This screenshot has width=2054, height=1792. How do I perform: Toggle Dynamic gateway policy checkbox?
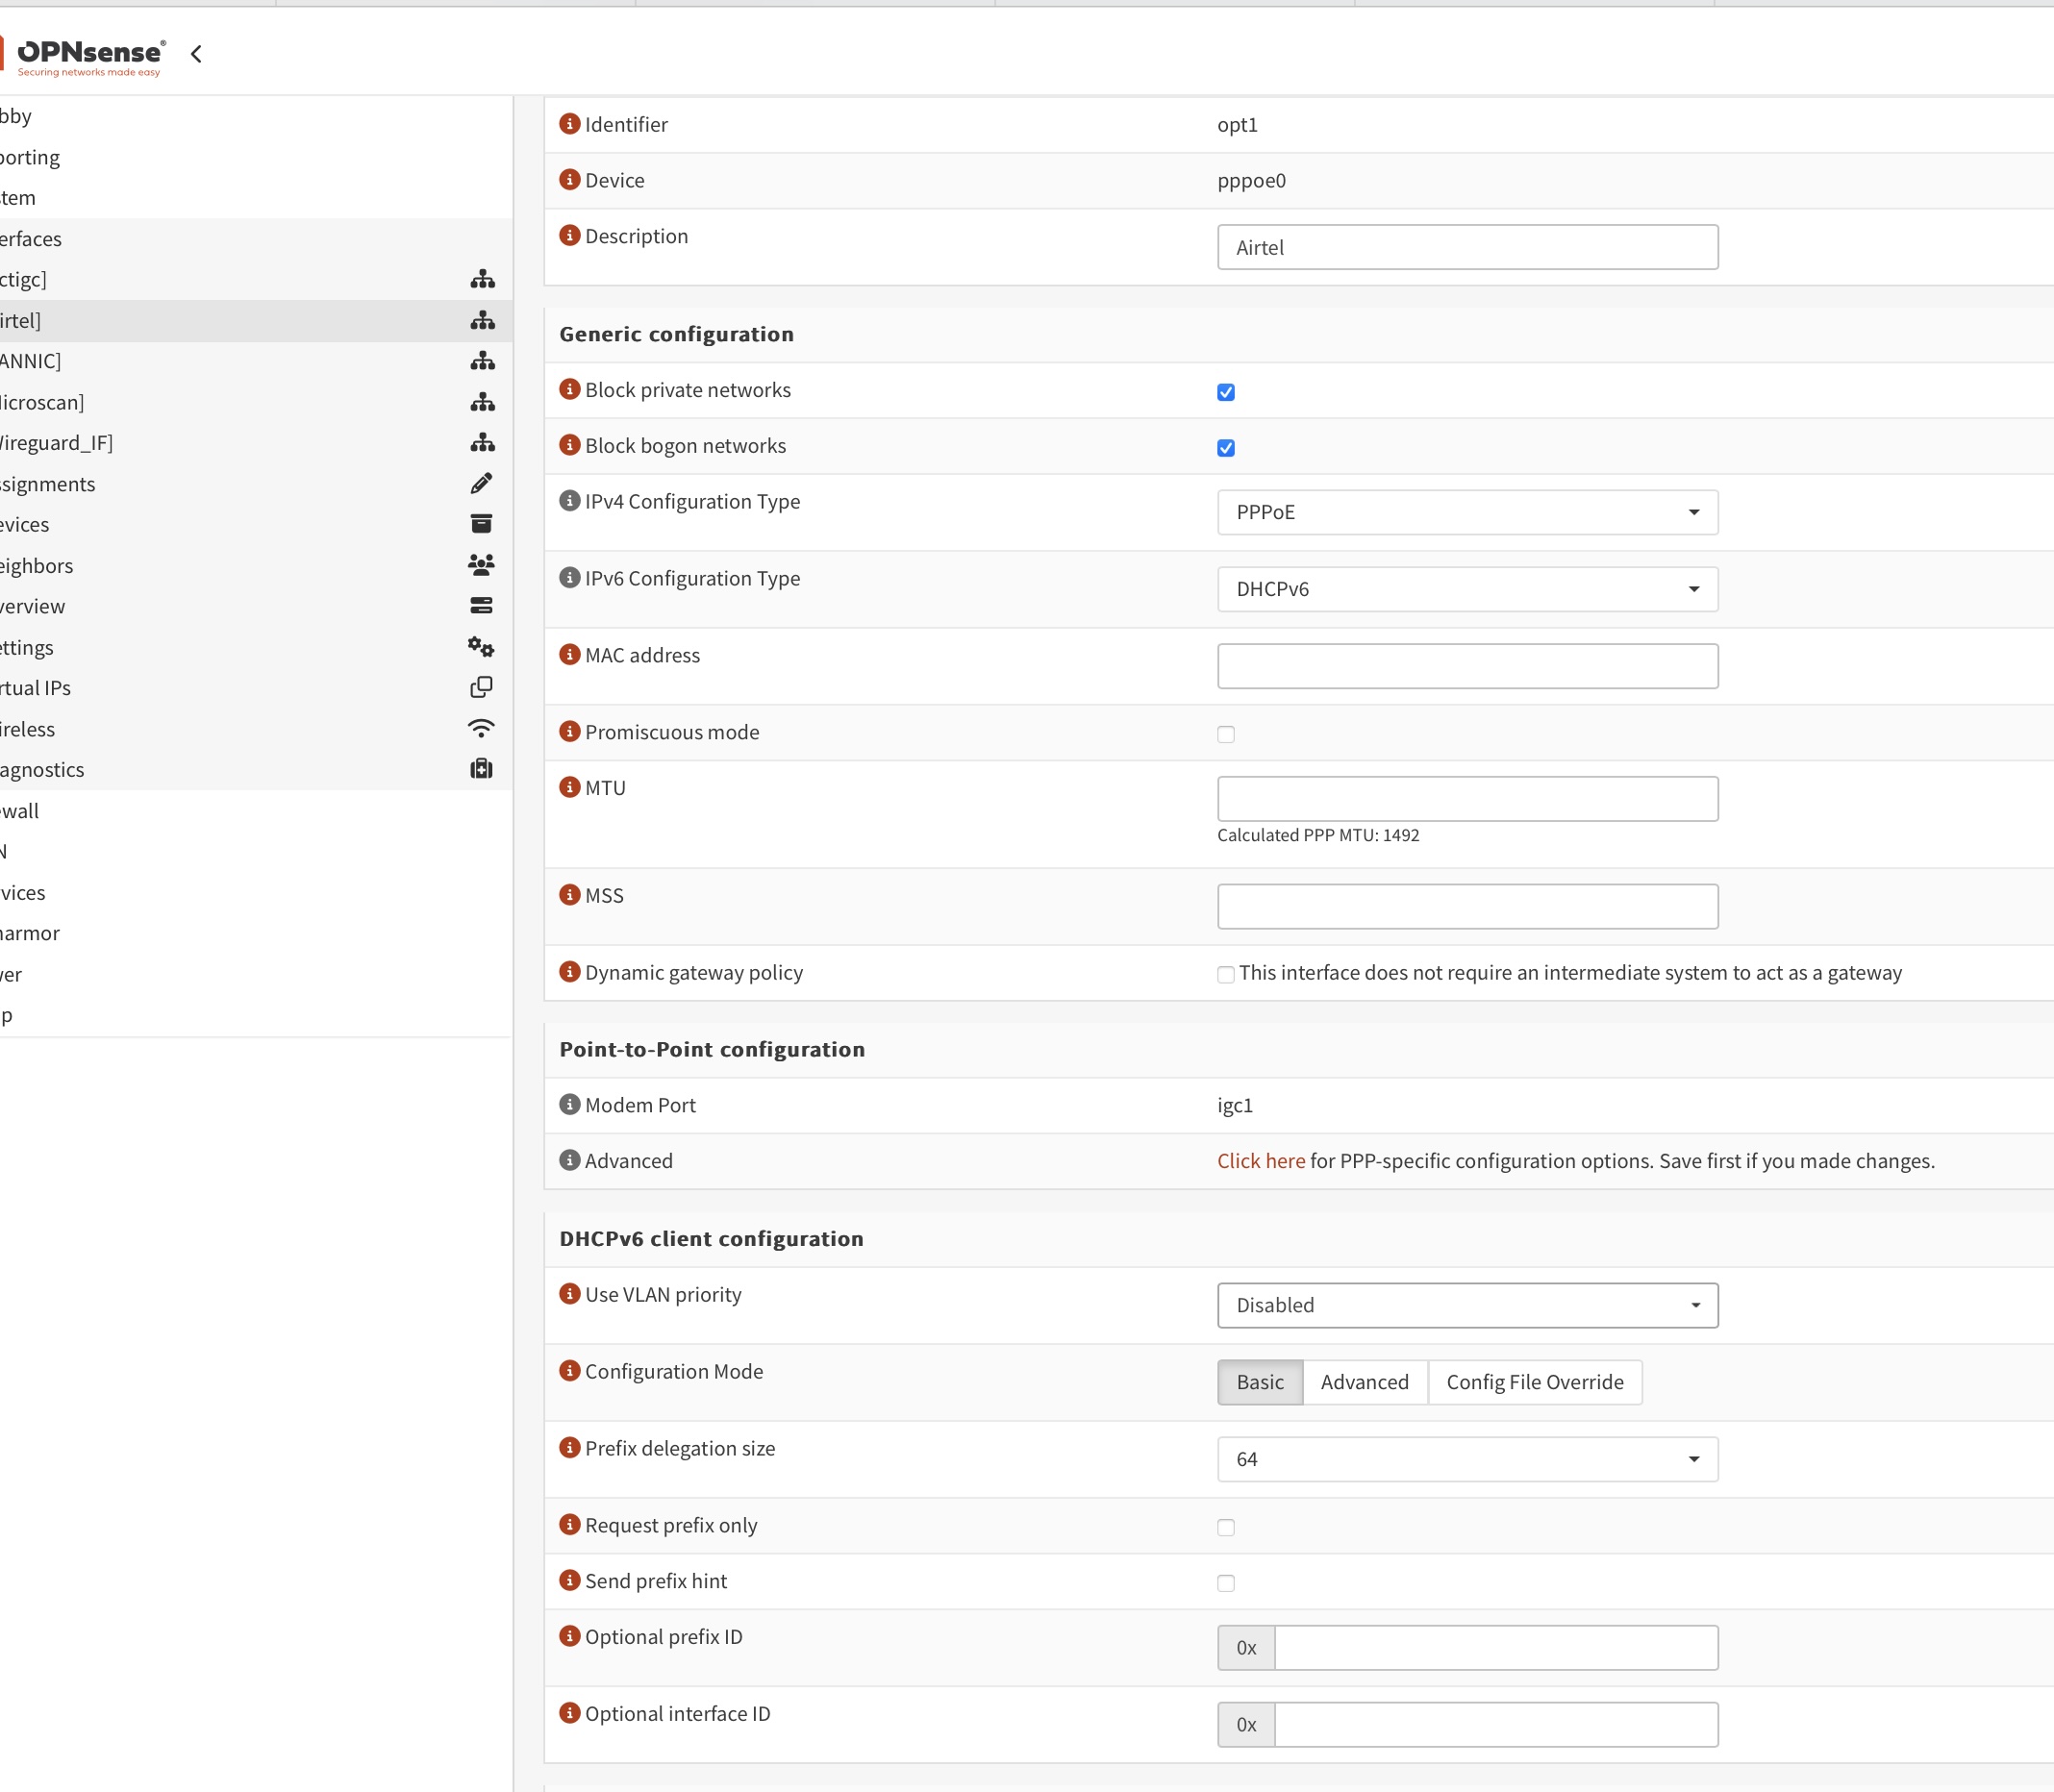pyautogui.click(x=1226, y=975)
